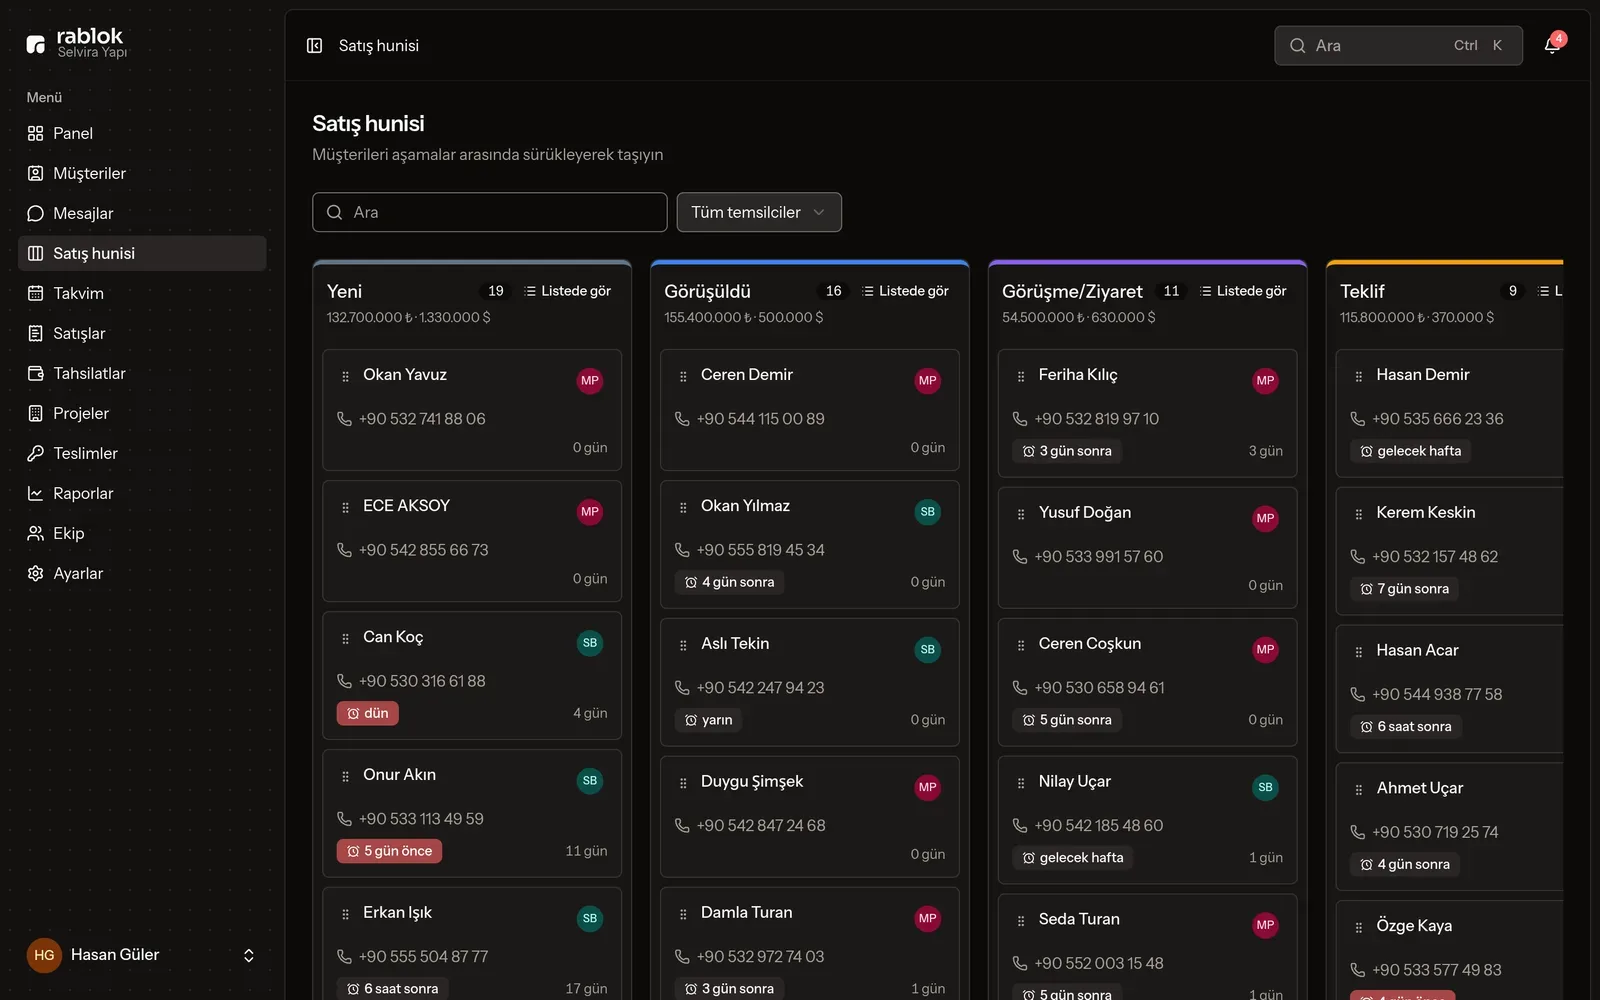Click the Satışlar receipt icon
The image size is (1600, 1000).
click(35, 333)
